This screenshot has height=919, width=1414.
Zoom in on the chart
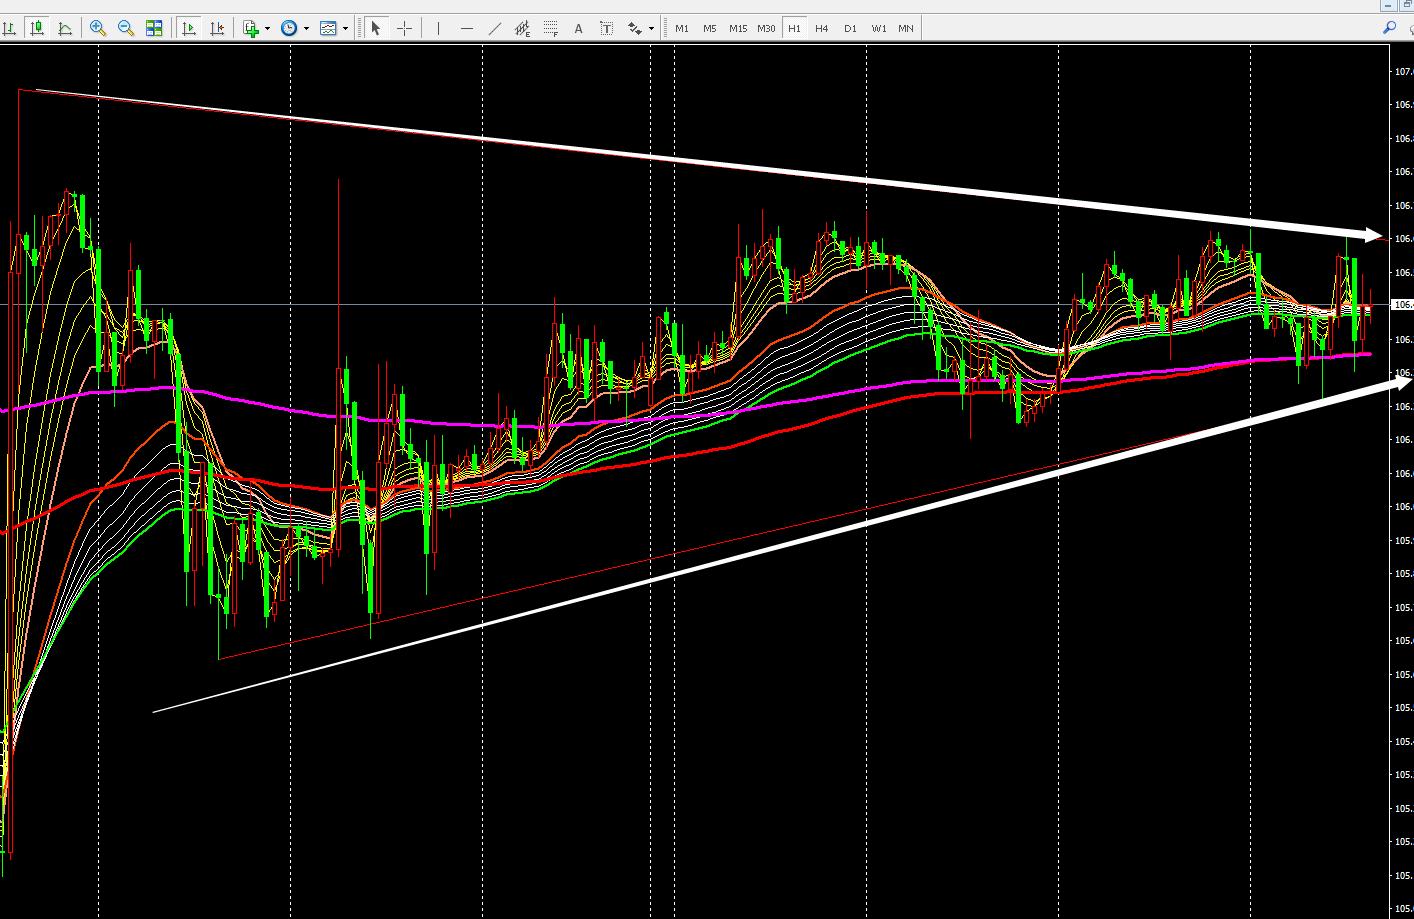click(98, 28)
